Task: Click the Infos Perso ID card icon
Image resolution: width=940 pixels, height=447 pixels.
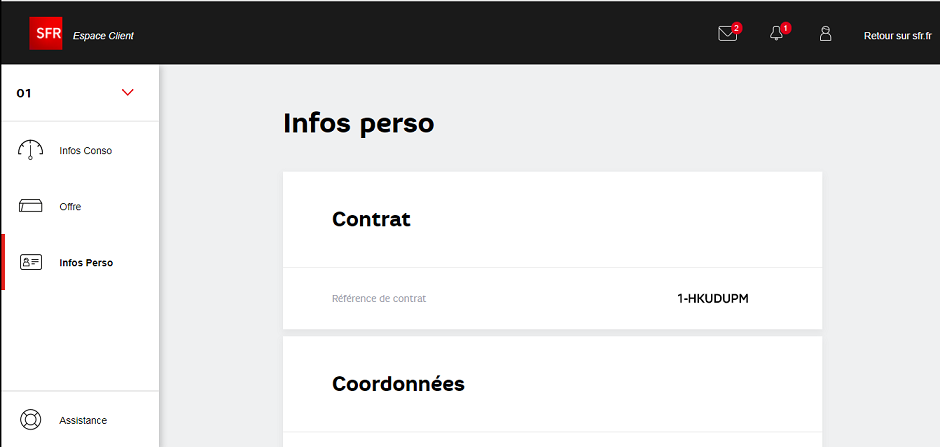Action: (31, 263)
